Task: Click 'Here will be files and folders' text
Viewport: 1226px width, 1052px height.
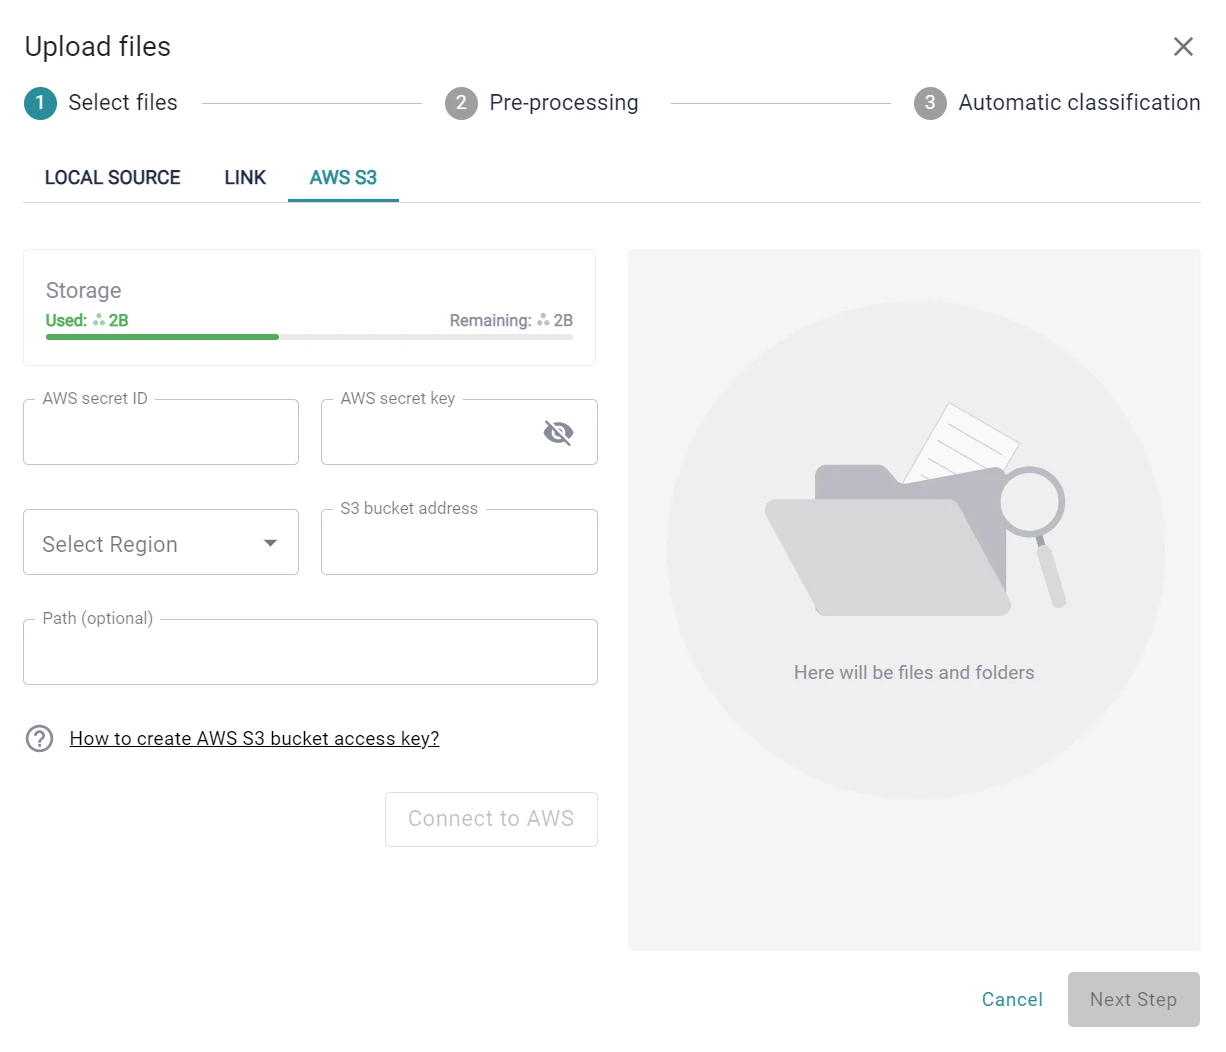Action: coord(914,673)
